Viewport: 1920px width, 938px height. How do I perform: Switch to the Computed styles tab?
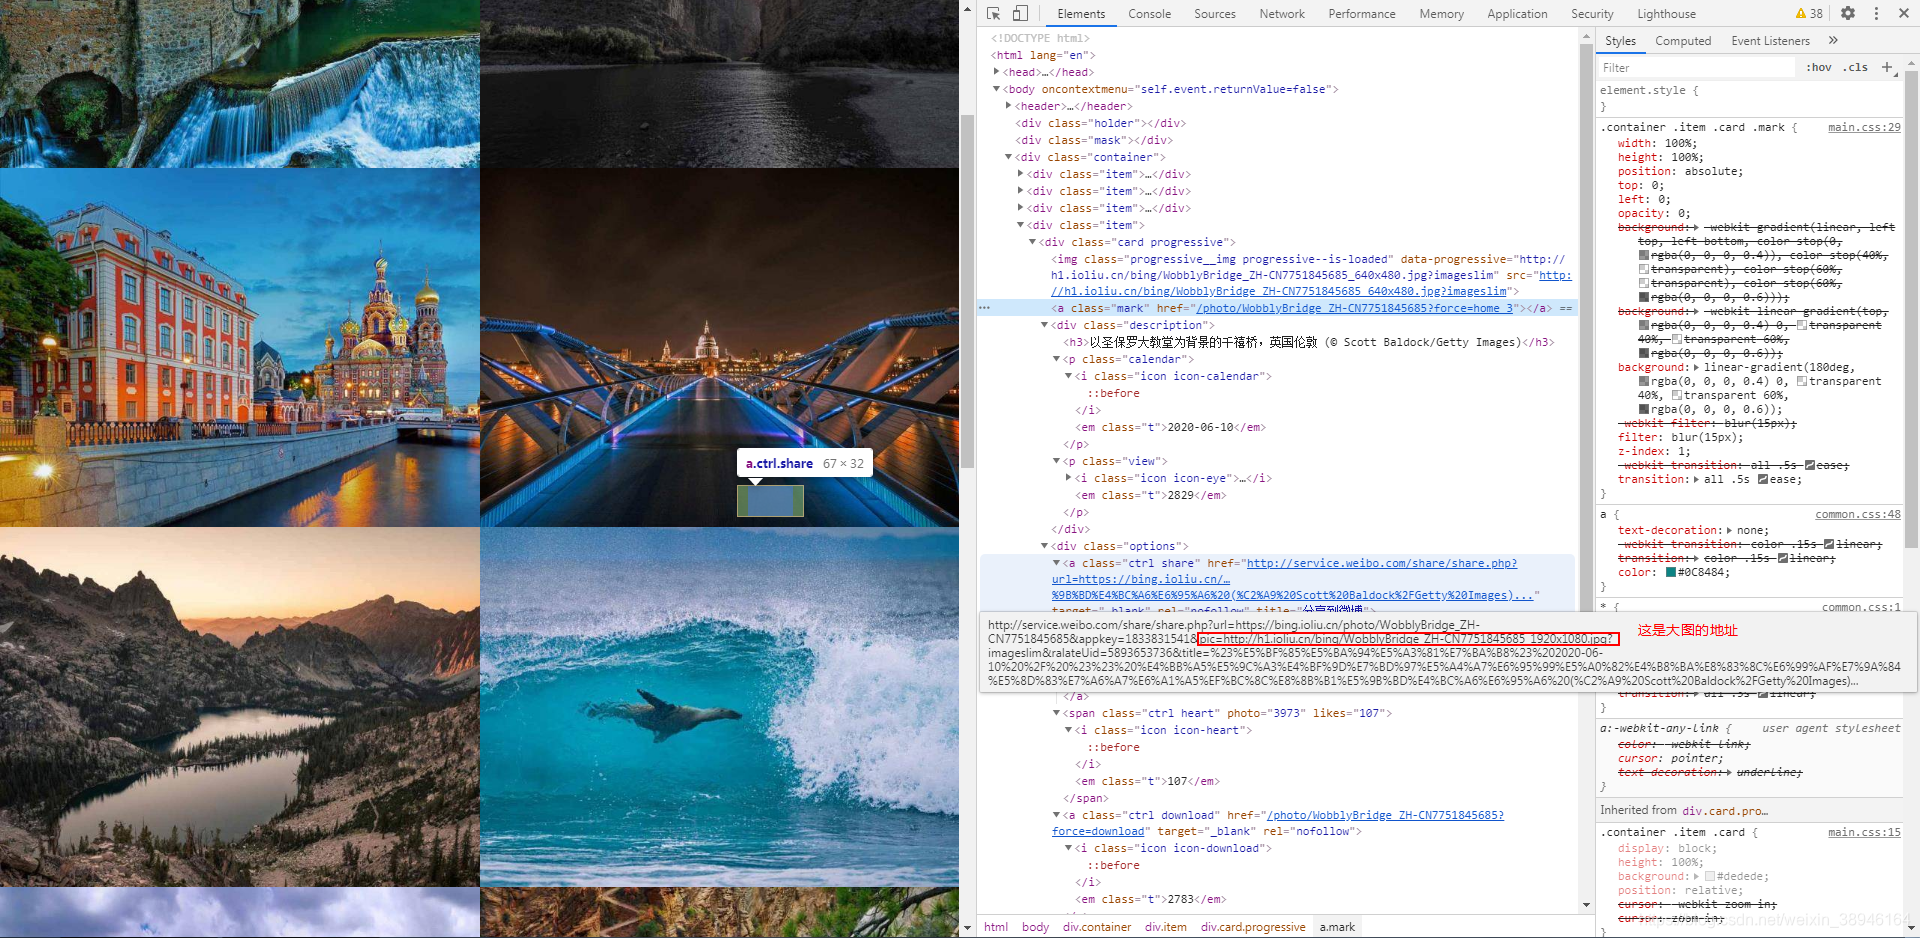pyautogui.click(x=1683, y=41)
